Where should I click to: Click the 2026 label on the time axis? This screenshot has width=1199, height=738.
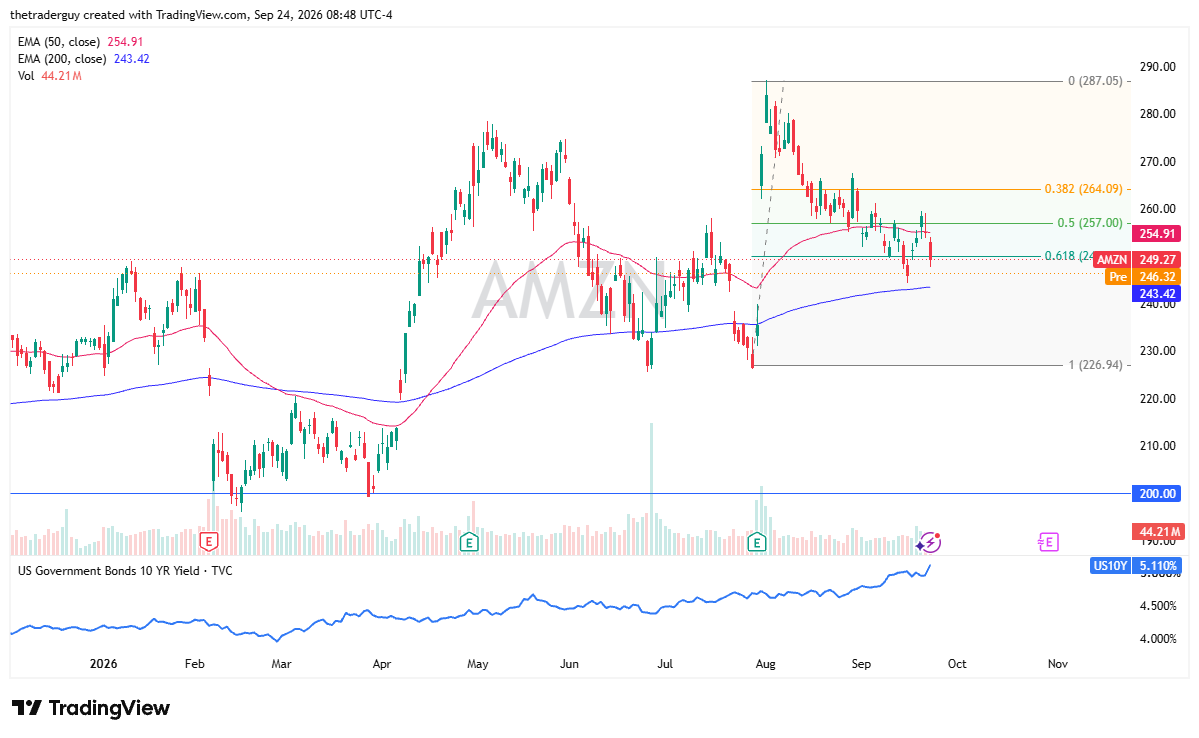point(103,664)
